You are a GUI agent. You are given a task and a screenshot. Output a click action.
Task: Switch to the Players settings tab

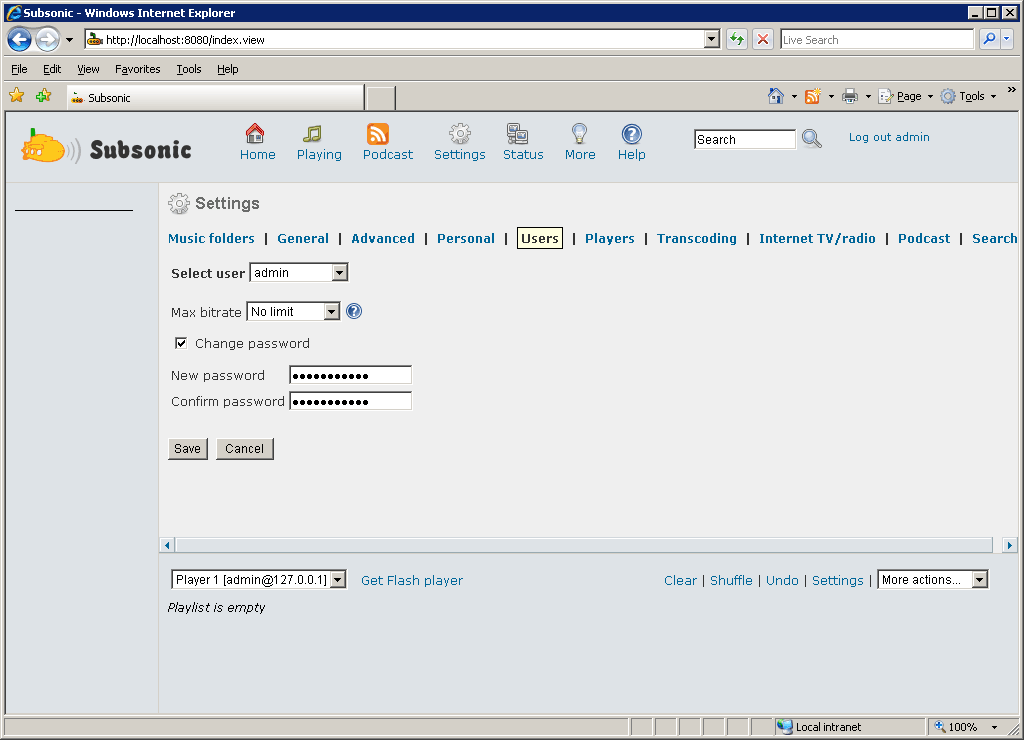[609, 238]
